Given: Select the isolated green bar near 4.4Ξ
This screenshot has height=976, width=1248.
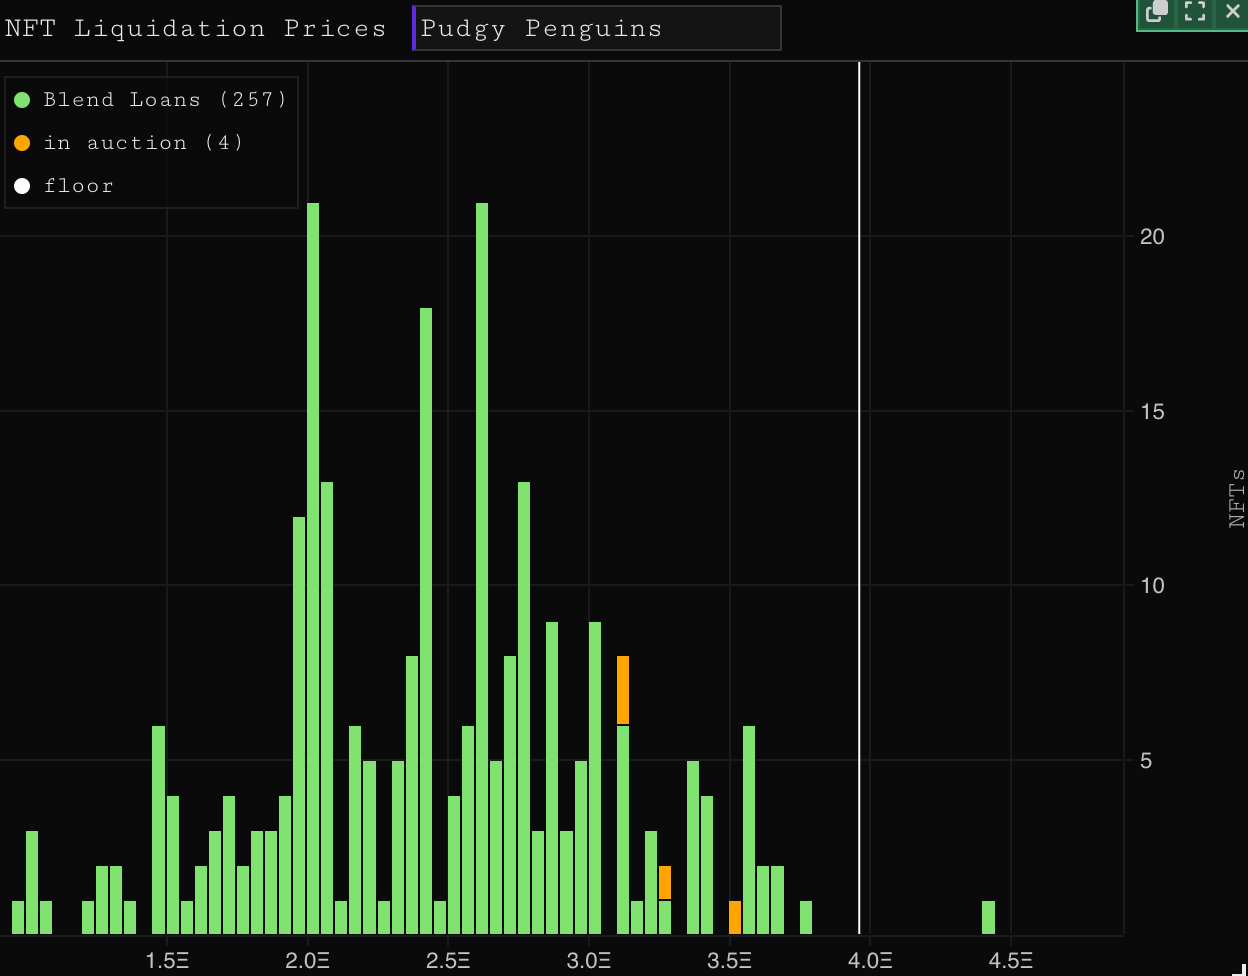Looking at the screenshot, I should [x=988, y=918].
